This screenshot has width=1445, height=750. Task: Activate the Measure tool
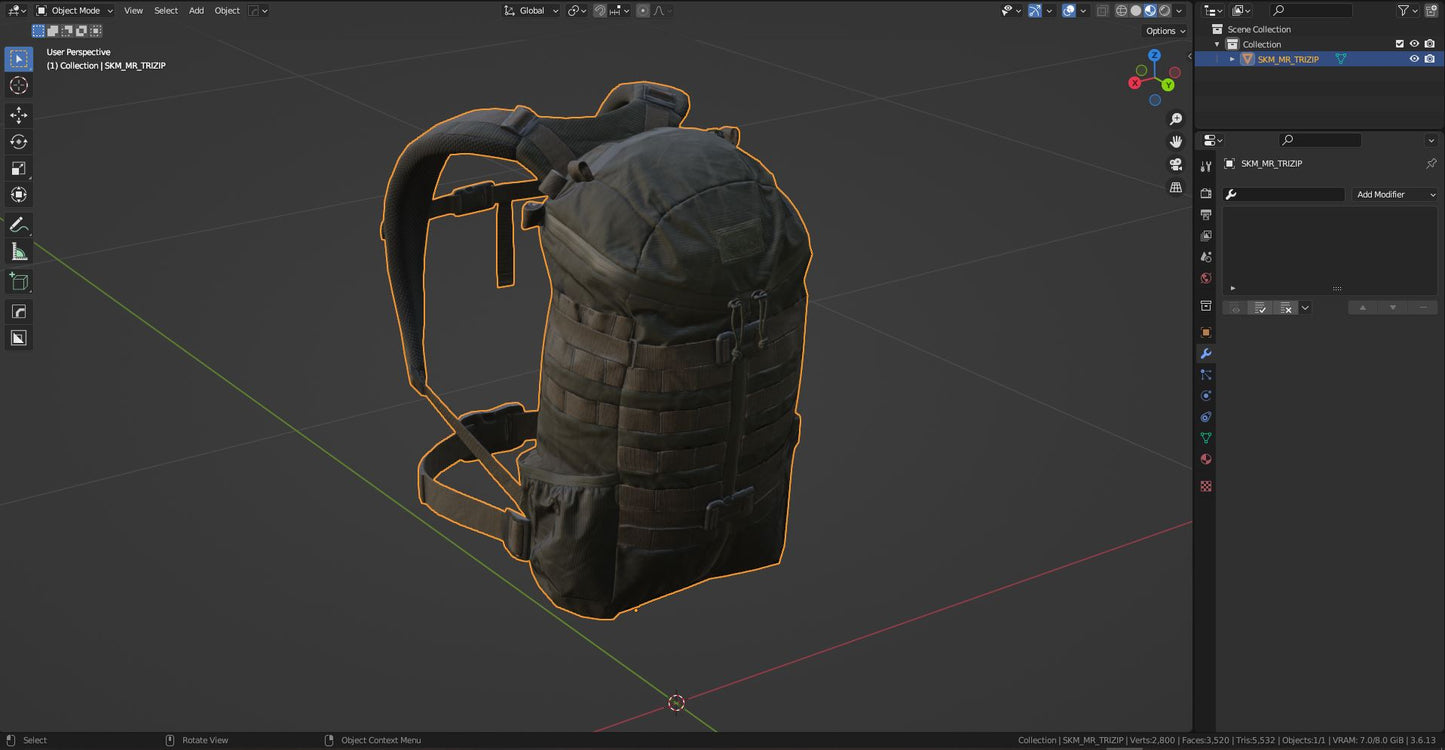click(18, 251)
